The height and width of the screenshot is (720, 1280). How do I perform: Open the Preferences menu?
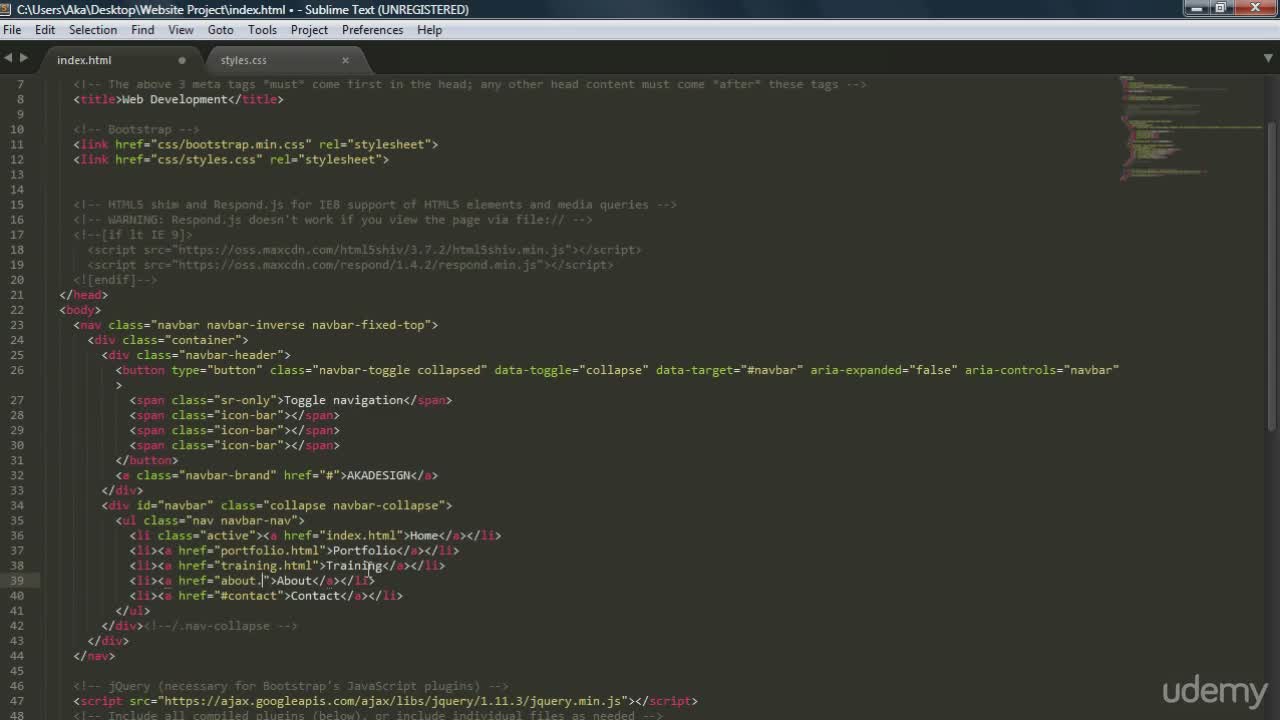372,30
